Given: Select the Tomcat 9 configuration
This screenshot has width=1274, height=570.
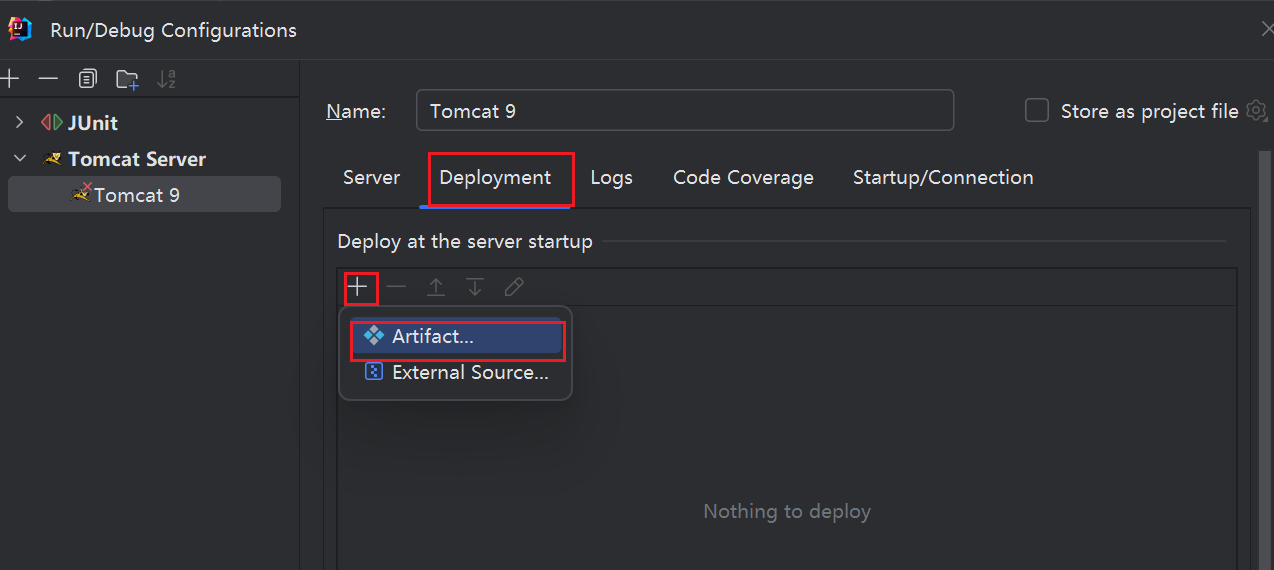Looking at the screenshot, I should (x=144, y=194).
